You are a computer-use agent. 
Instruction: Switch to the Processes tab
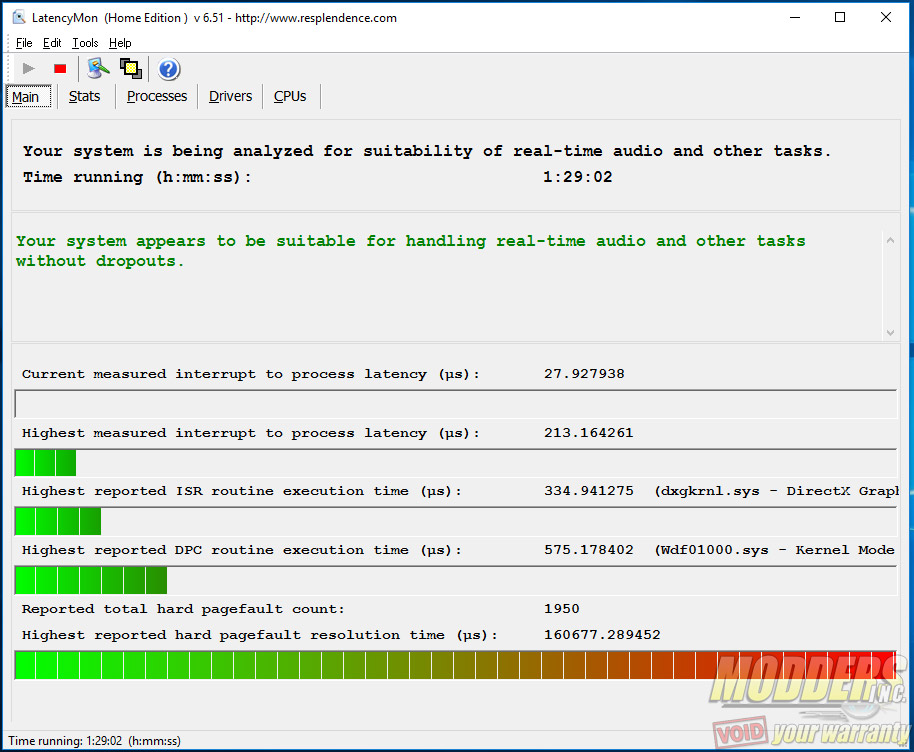tap(157, 96)
